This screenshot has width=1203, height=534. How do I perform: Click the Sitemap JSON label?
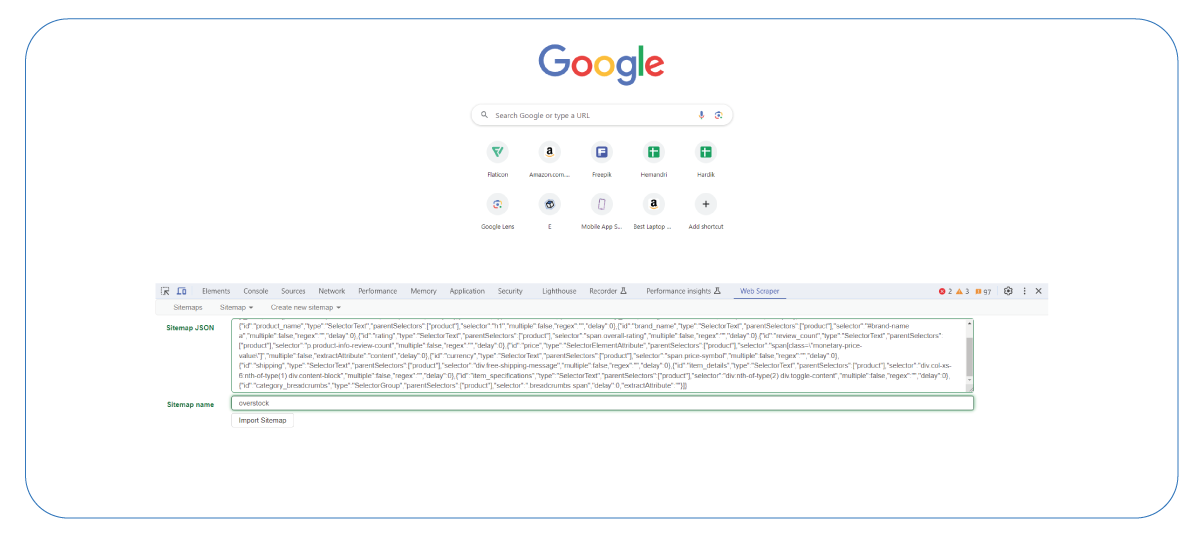tap(190, 327)
